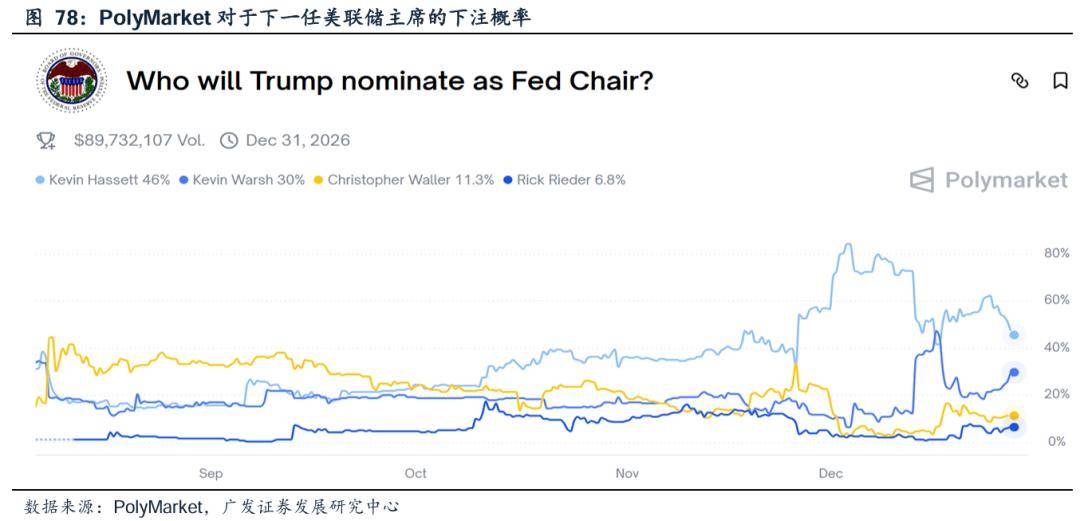Toggle Kevin Hassett 46% legend entry

[x=103, y=180]
